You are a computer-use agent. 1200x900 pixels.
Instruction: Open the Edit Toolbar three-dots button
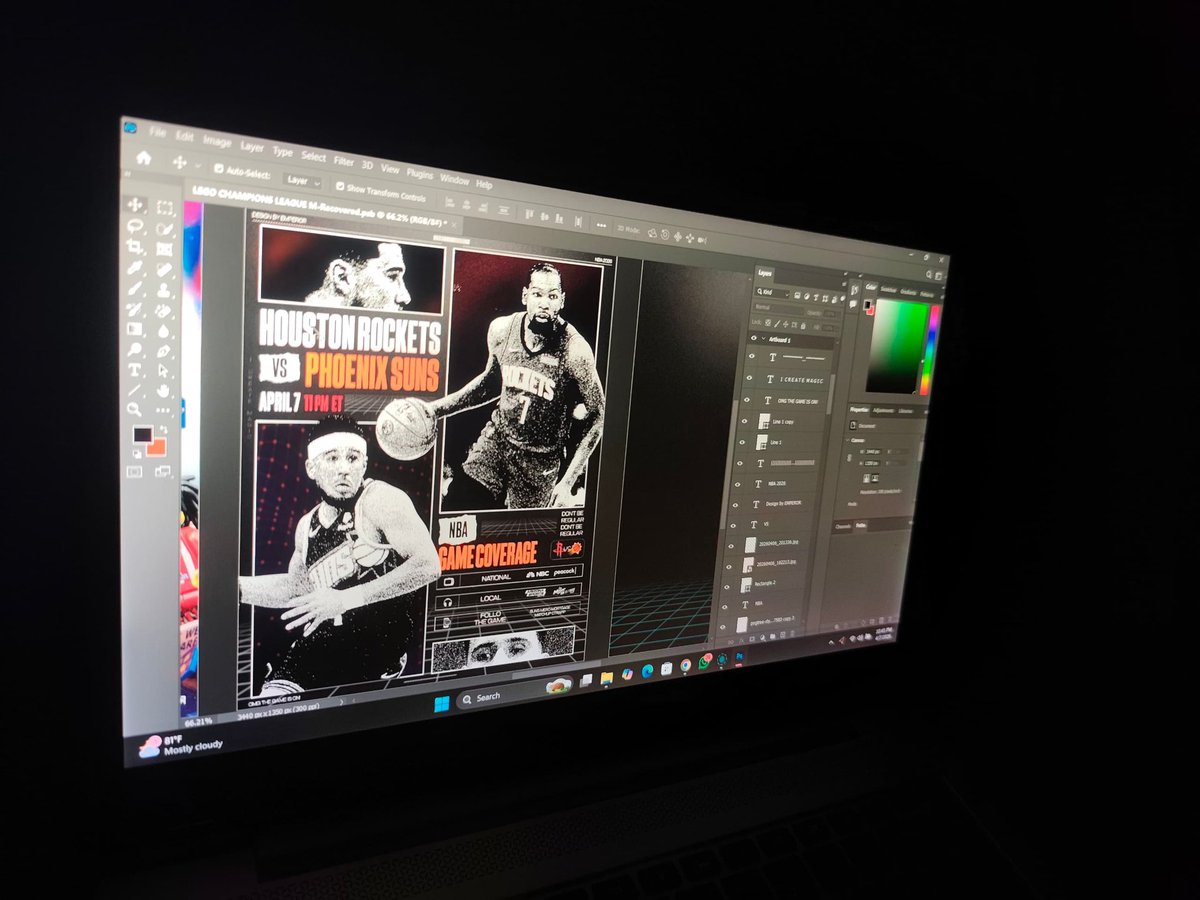click(163, 410)
